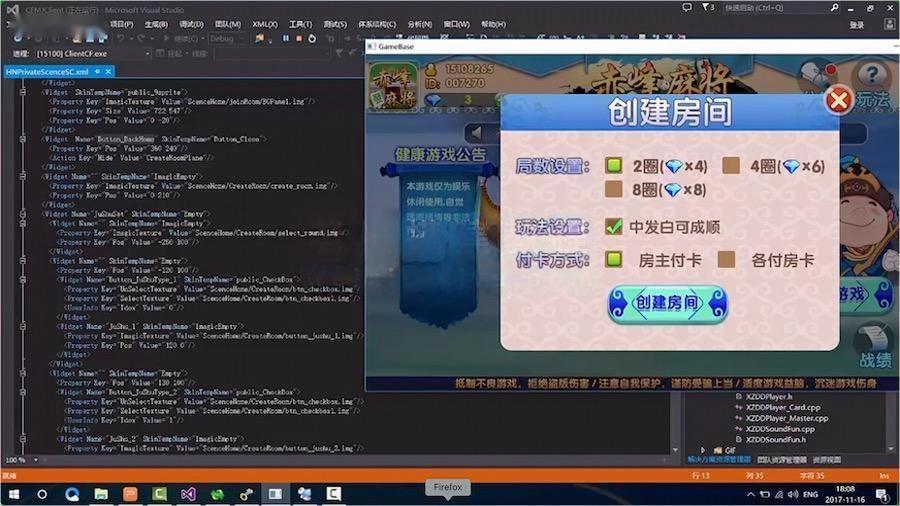Viewport: 900px width, 506px height.
Task: Pause debugging with the Break All icon
Action: pos(286,38)
